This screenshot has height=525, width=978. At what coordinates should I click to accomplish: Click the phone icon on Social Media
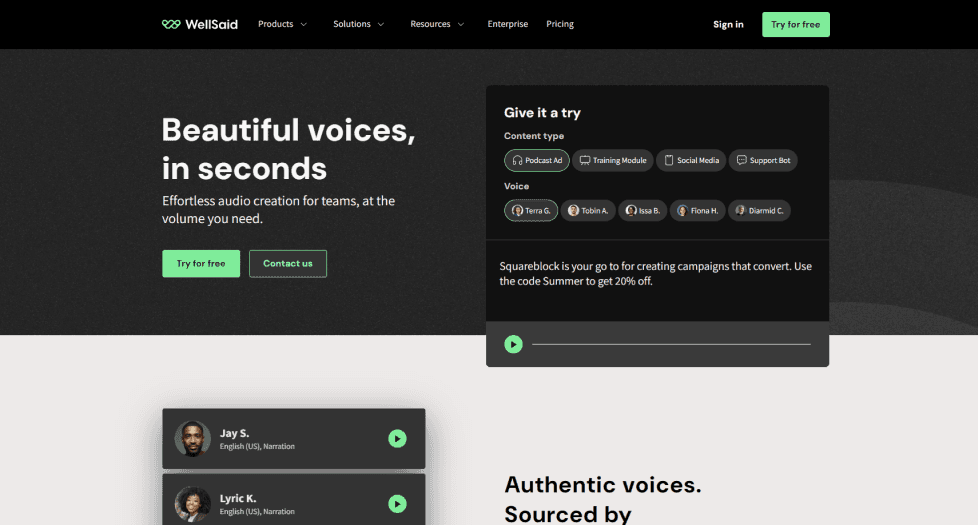coord(669,160)
